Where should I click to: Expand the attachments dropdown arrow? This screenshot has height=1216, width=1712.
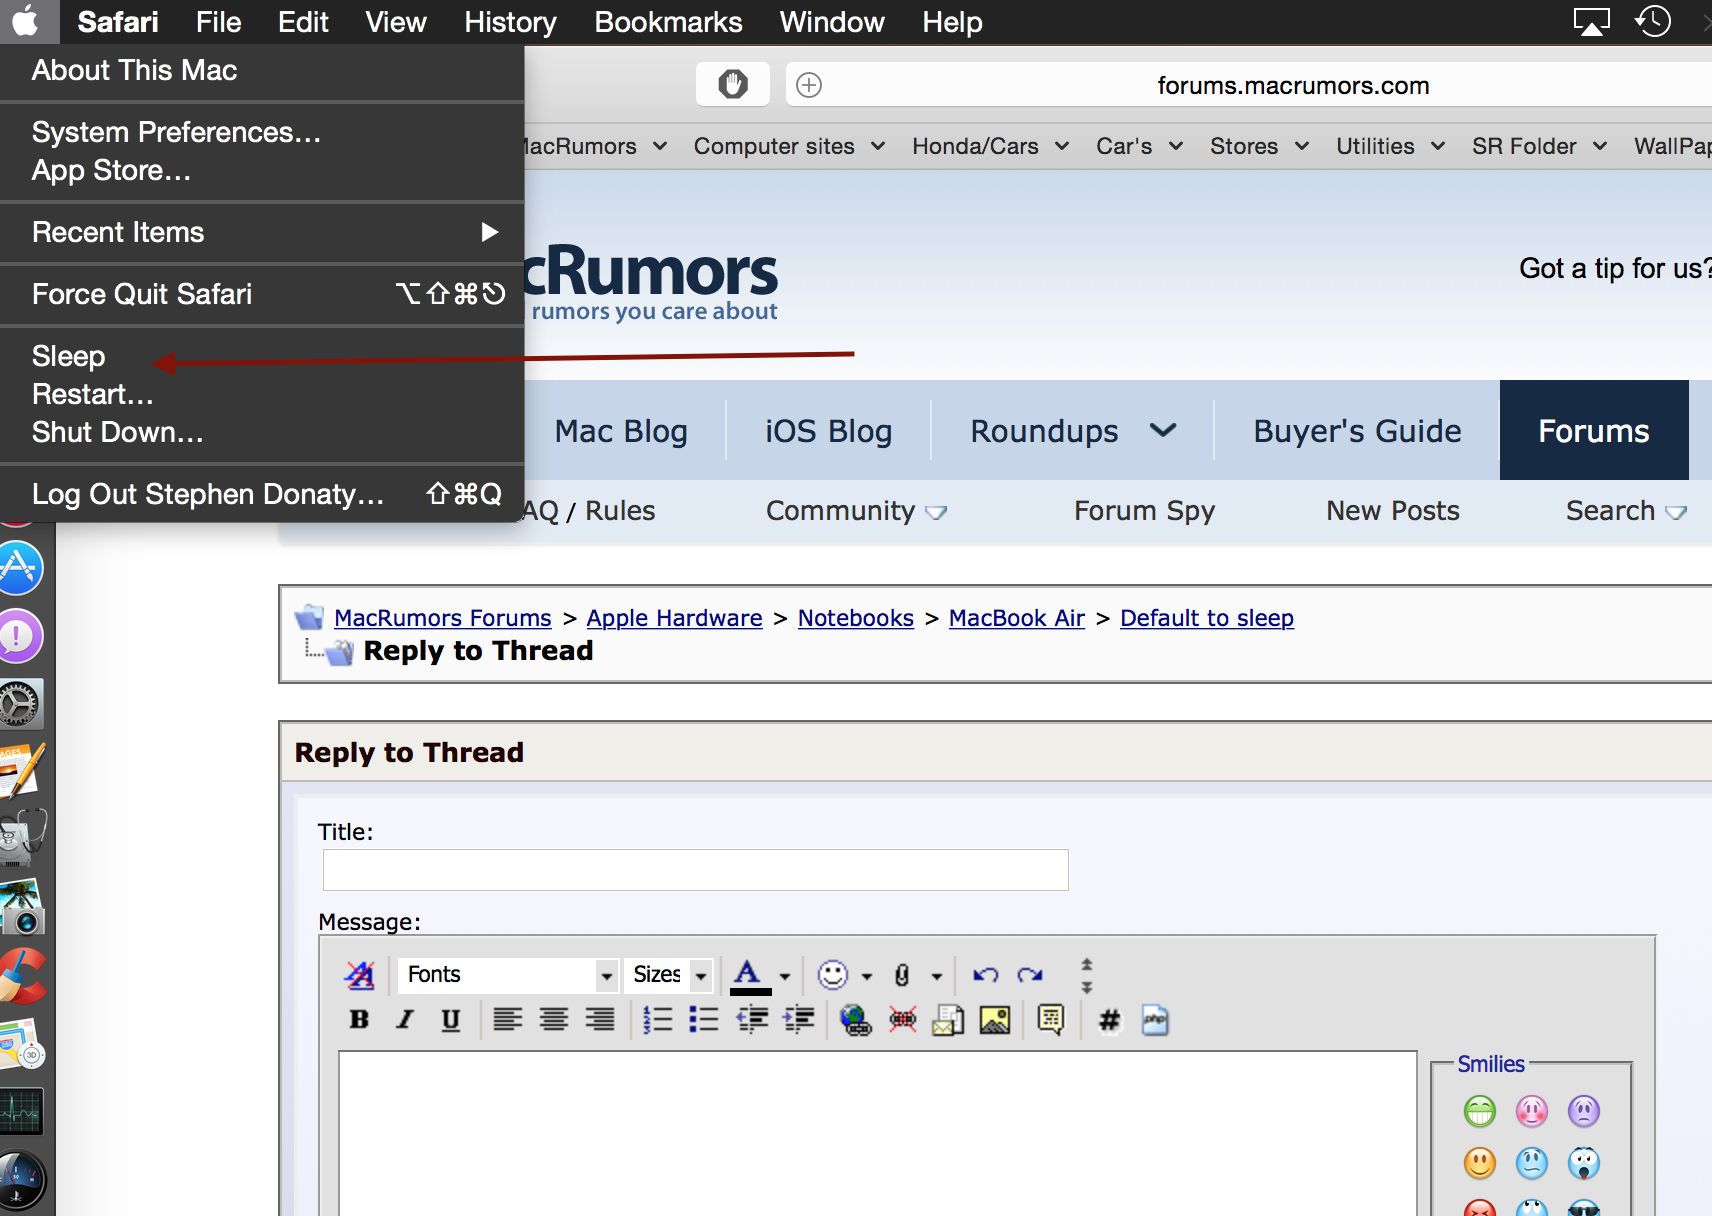tap(937, 976)
